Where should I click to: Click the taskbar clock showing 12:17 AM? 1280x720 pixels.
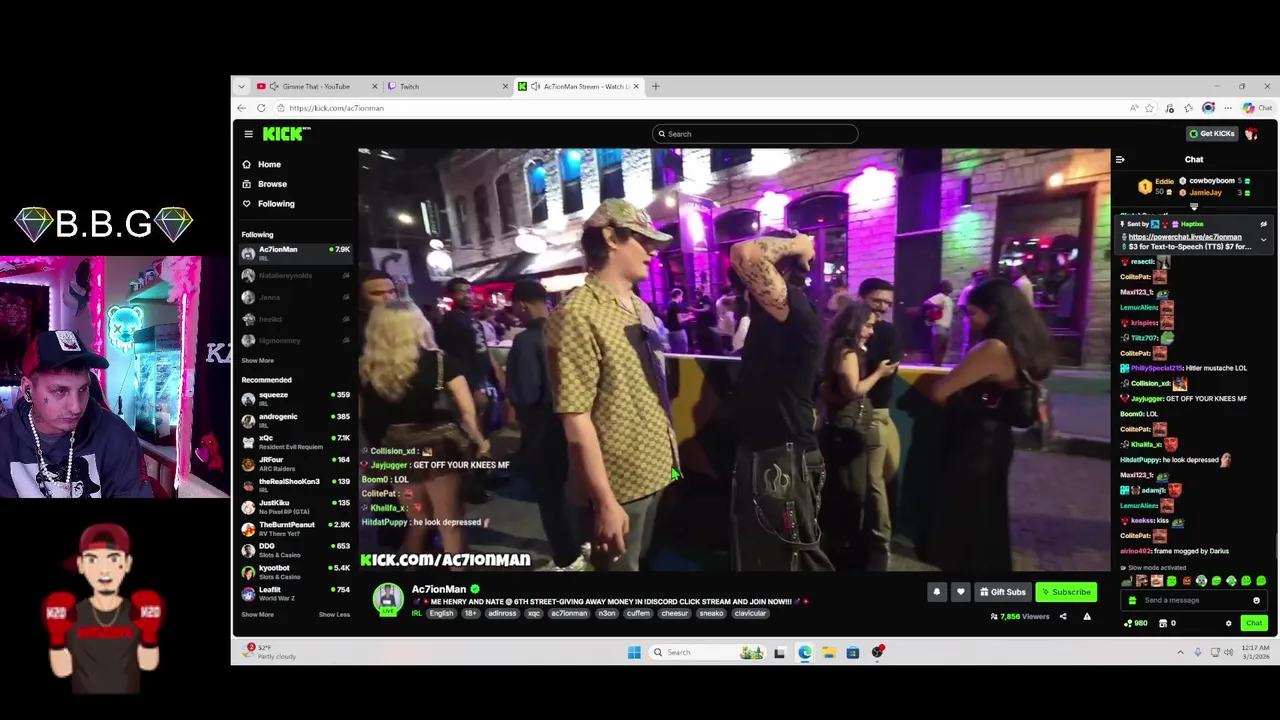(x=1255, y=652)
